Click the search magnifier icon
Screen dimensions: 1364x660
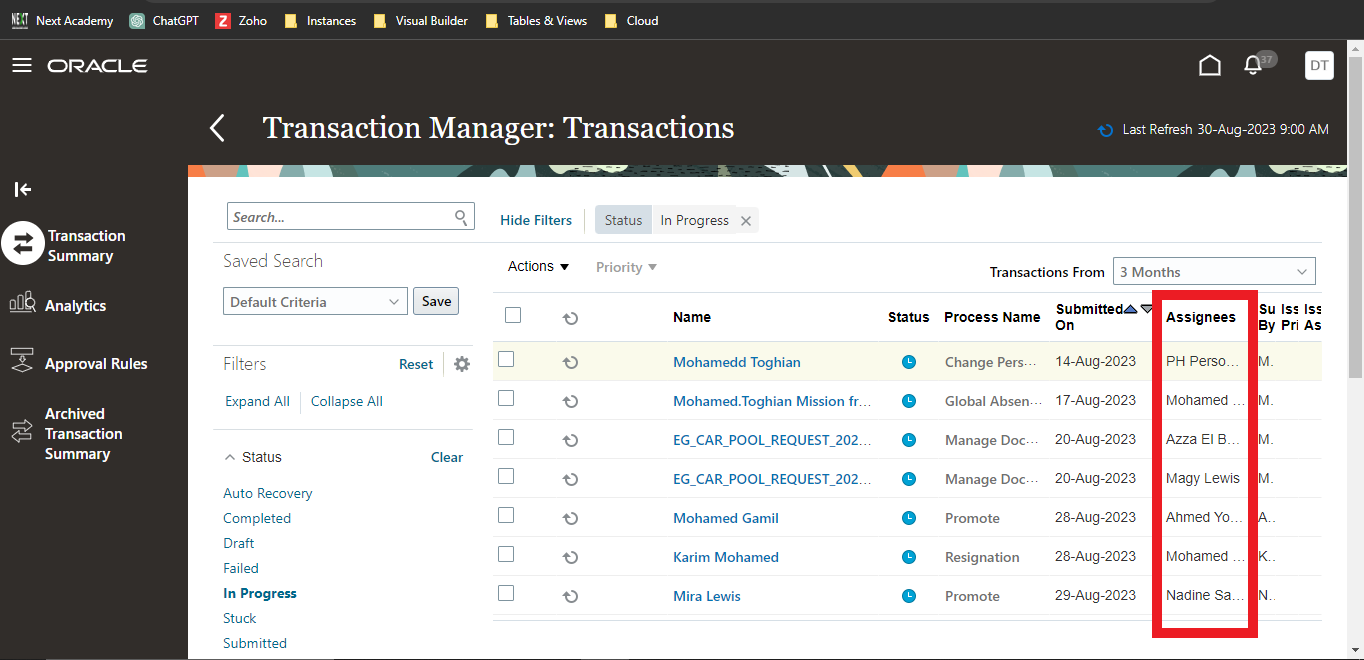(x=461, y=217)
